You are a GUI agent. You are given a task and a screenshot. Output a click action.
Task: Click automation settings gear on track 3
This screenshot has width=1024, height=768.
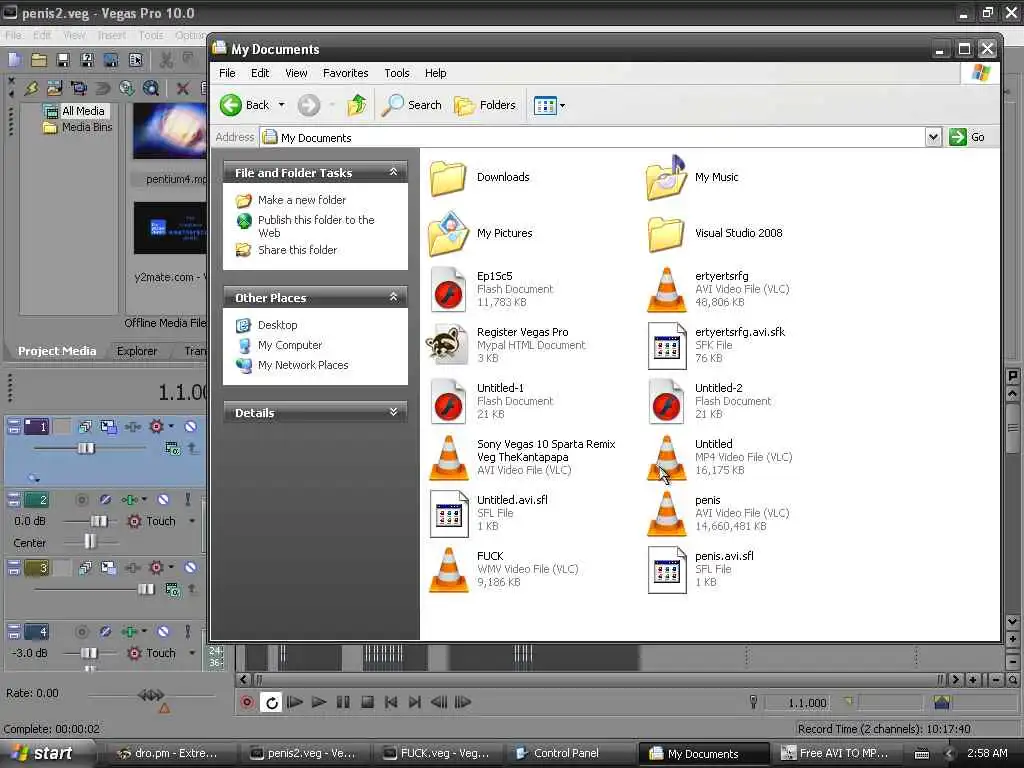pos(156,568)
